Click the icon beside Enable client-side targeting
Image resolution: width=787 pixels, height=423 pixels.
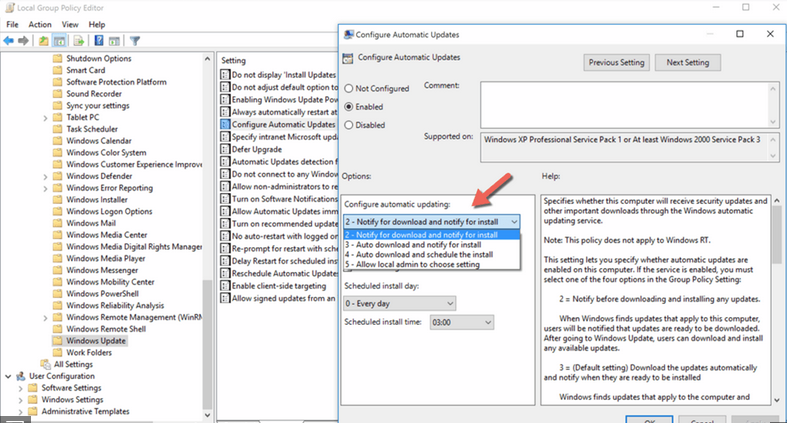[x=225, y=286]
